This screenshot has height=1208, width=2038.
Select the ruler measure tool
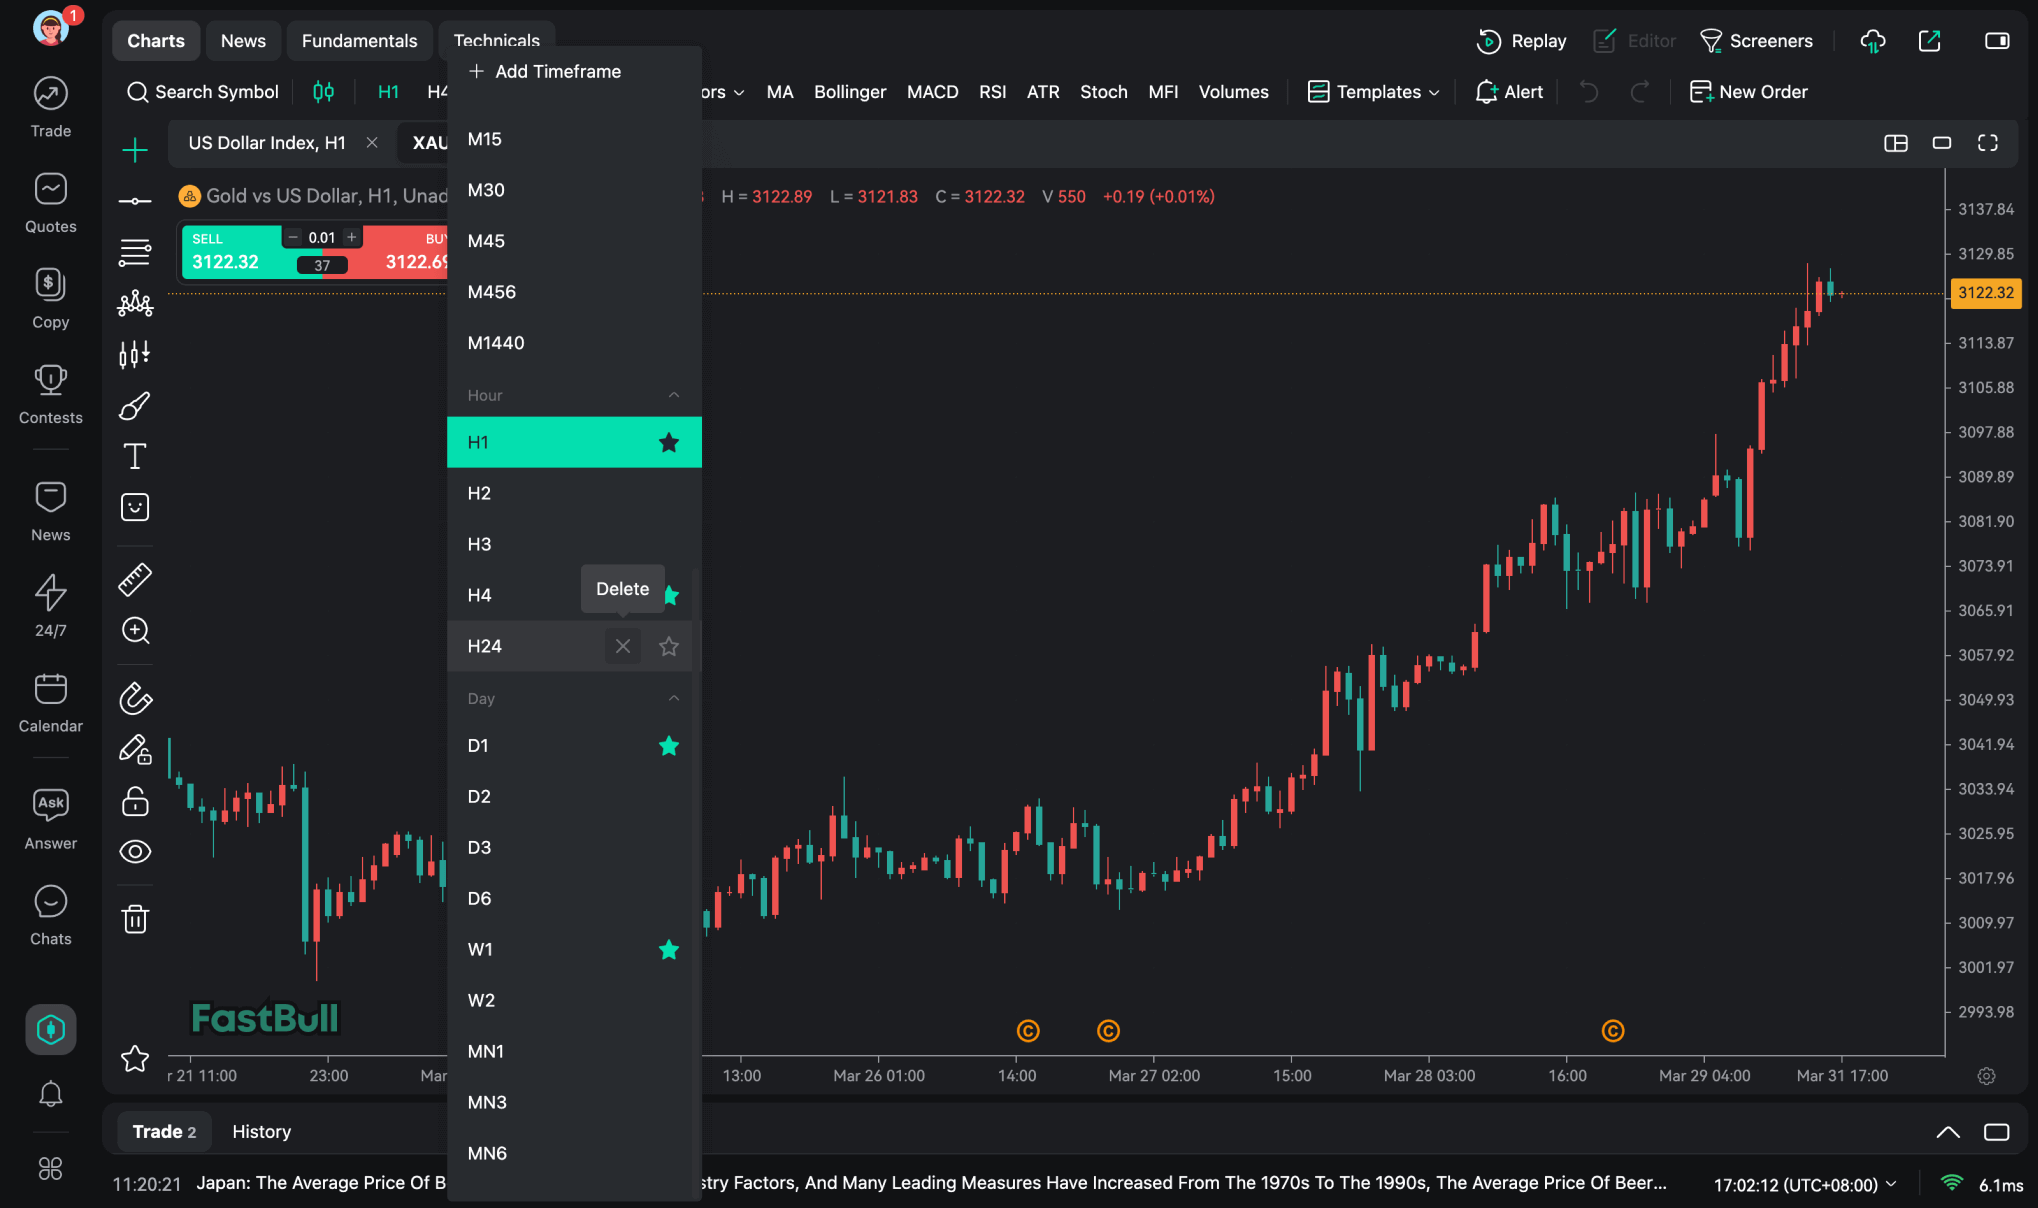[x=135, y=579]
